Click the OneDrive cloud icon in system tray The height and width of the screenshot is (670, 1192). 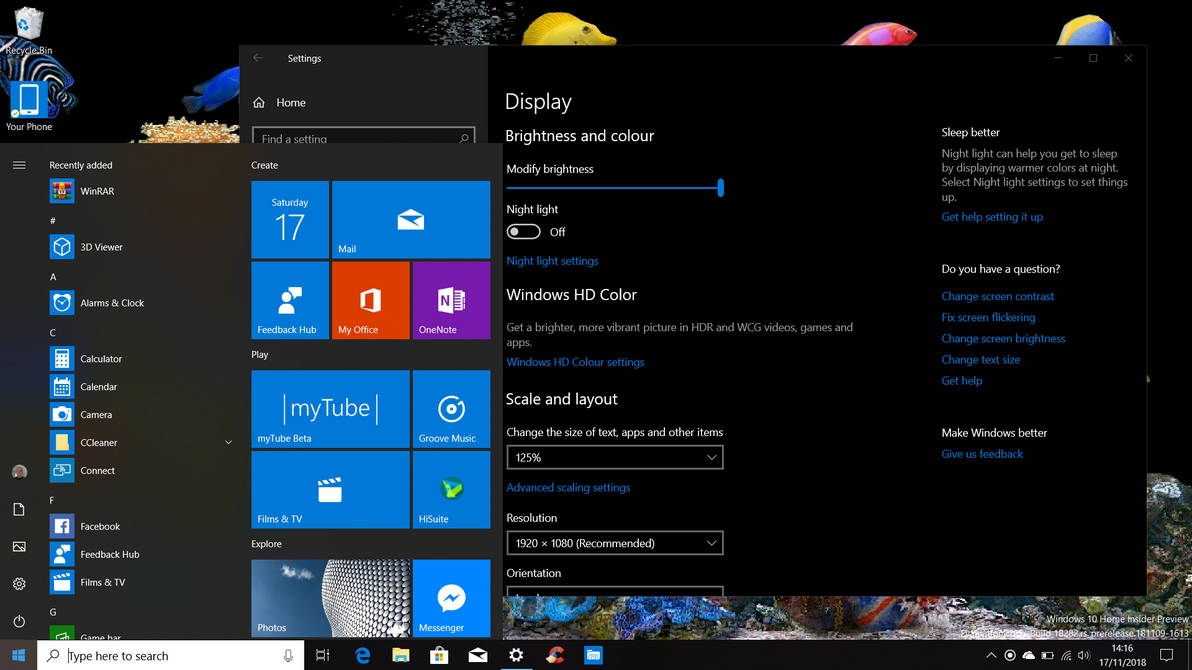[x=1028, y=655]
